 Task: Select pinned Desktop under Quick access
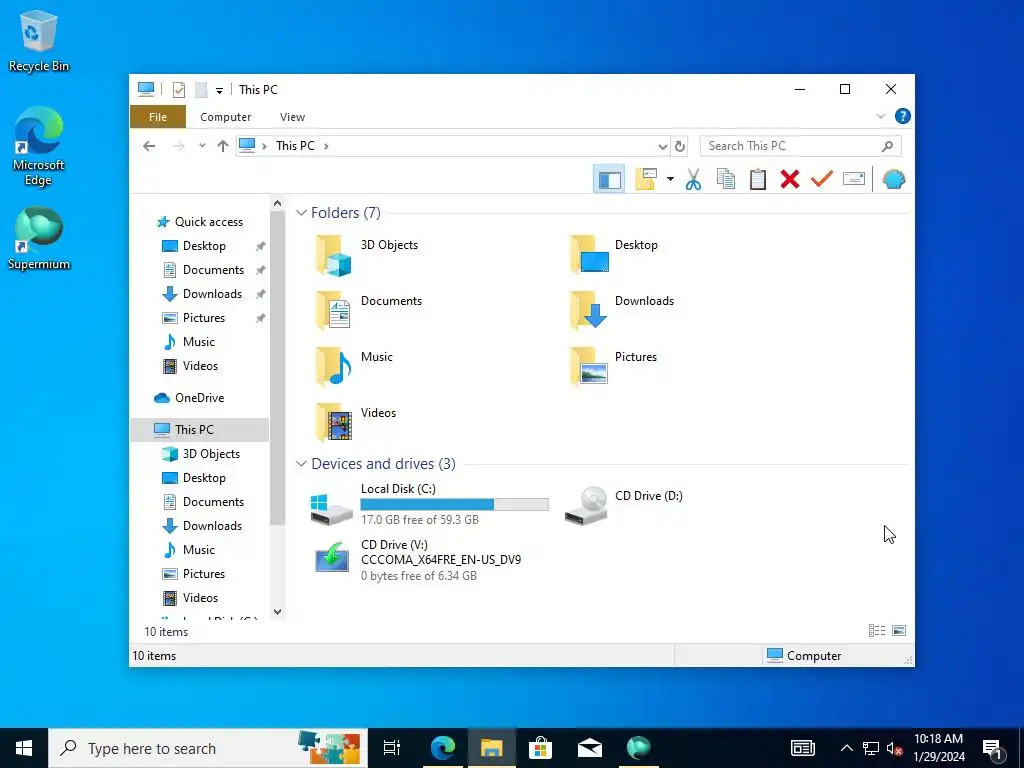click(194, 246)
